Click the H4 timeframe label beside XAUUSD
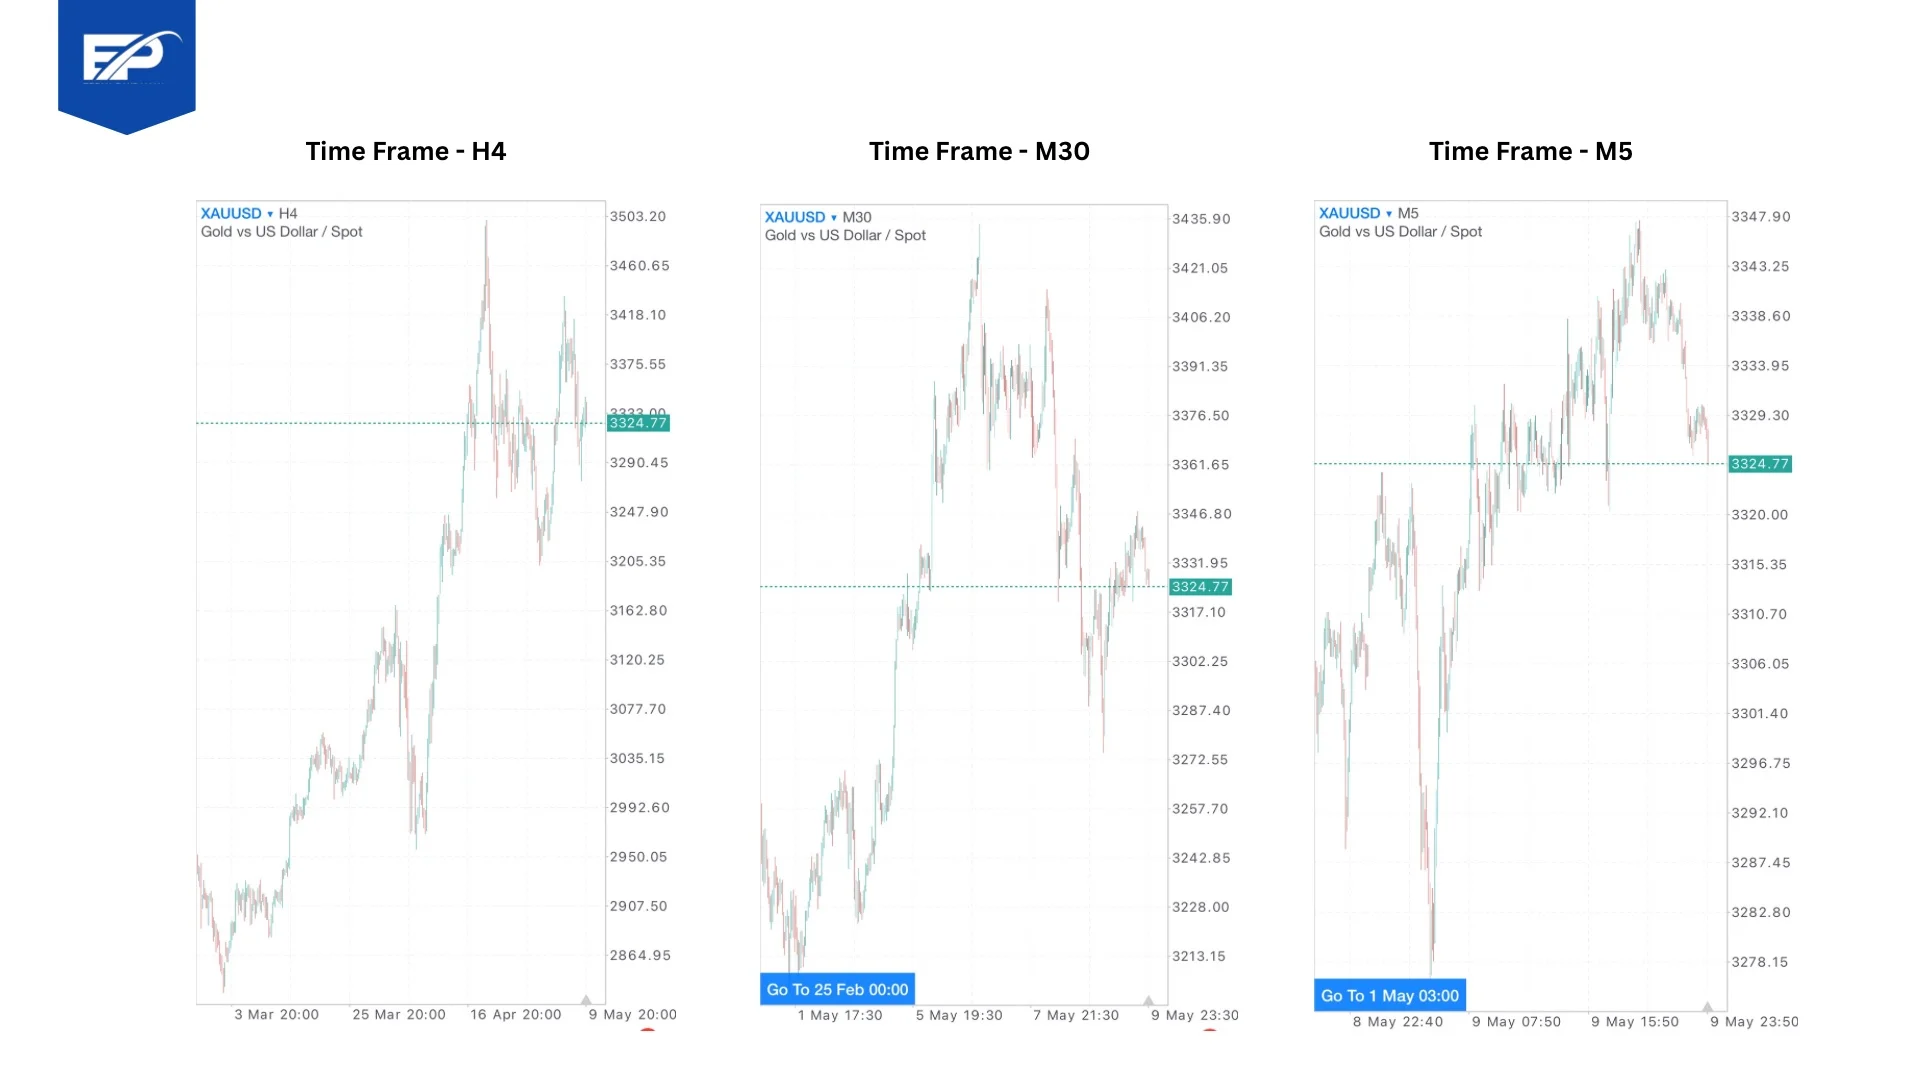 tap(288, 213)
